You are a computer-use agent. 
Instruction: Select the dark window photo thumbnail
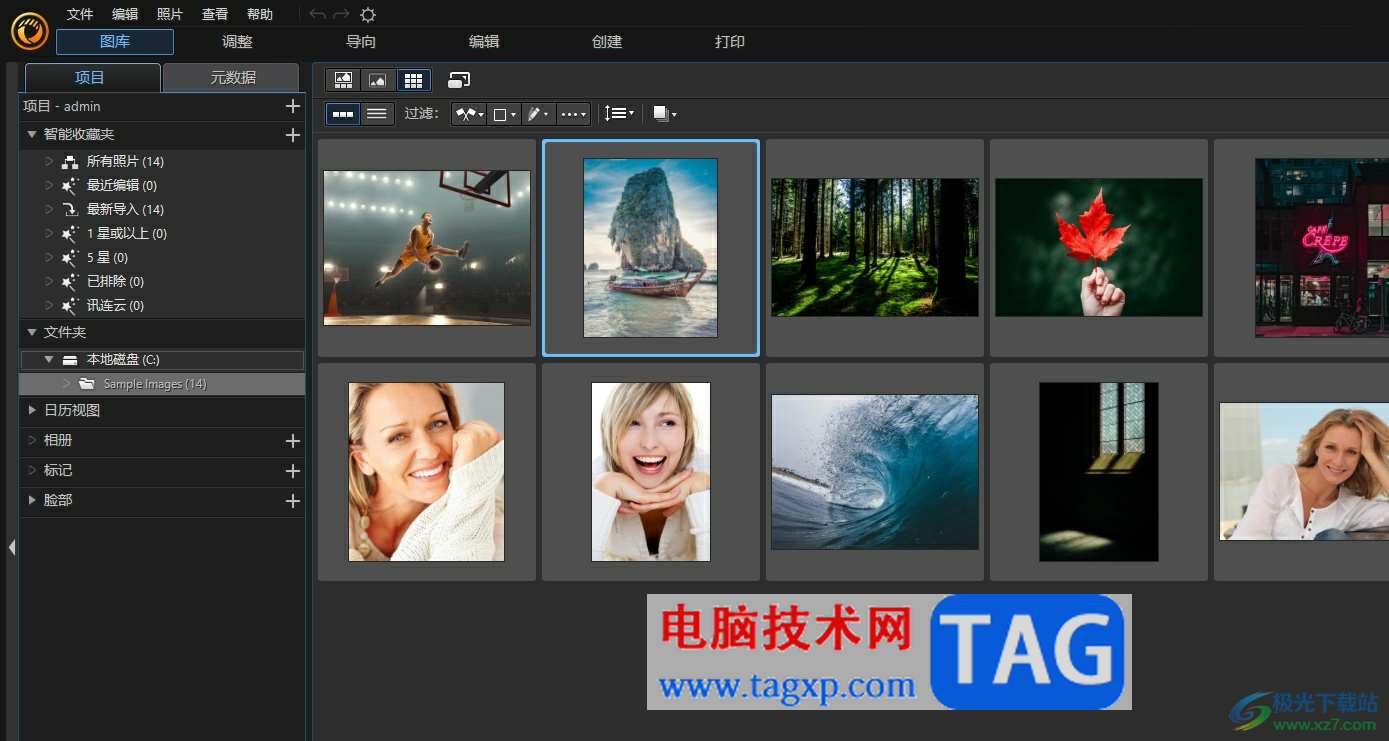[1099, 472]
